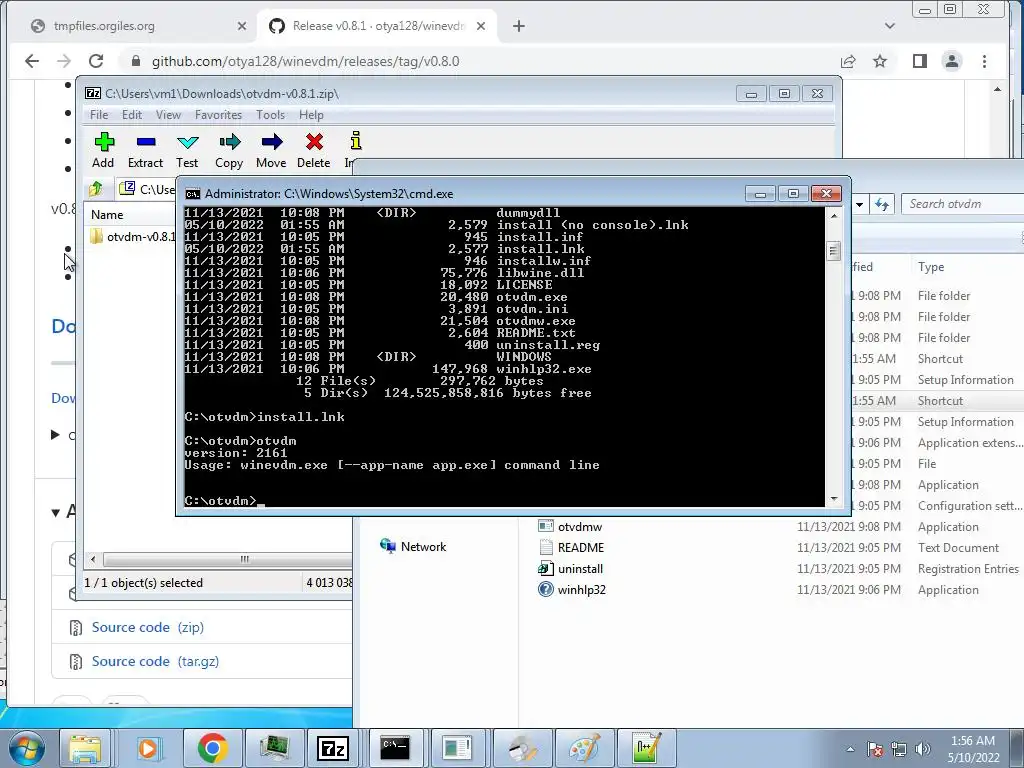Click the volume speaker tray icon
Screen dimensions: 1024x768
[x=923, y=749]
